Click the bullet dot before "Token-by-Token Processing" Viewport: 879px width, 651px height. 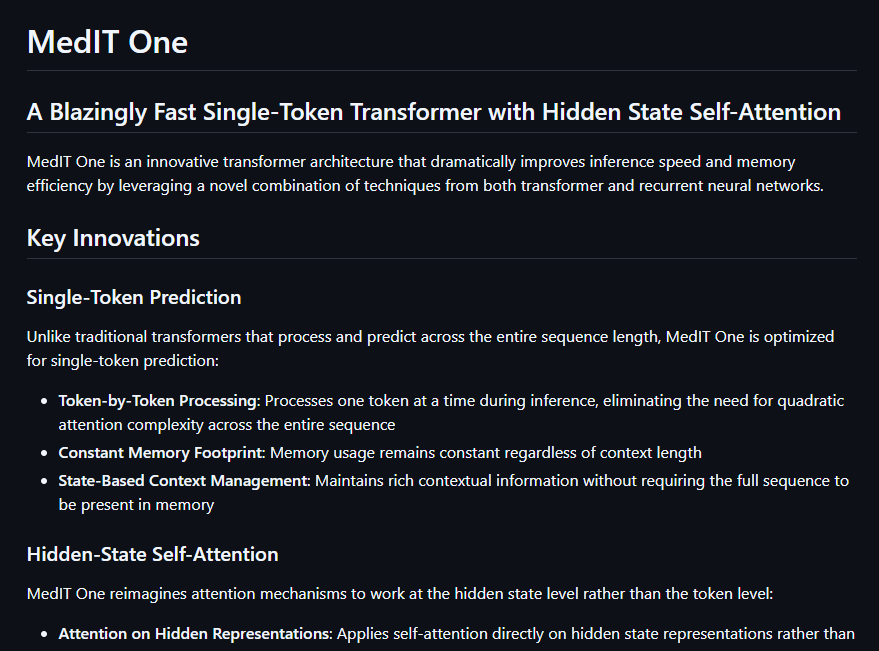45,401
